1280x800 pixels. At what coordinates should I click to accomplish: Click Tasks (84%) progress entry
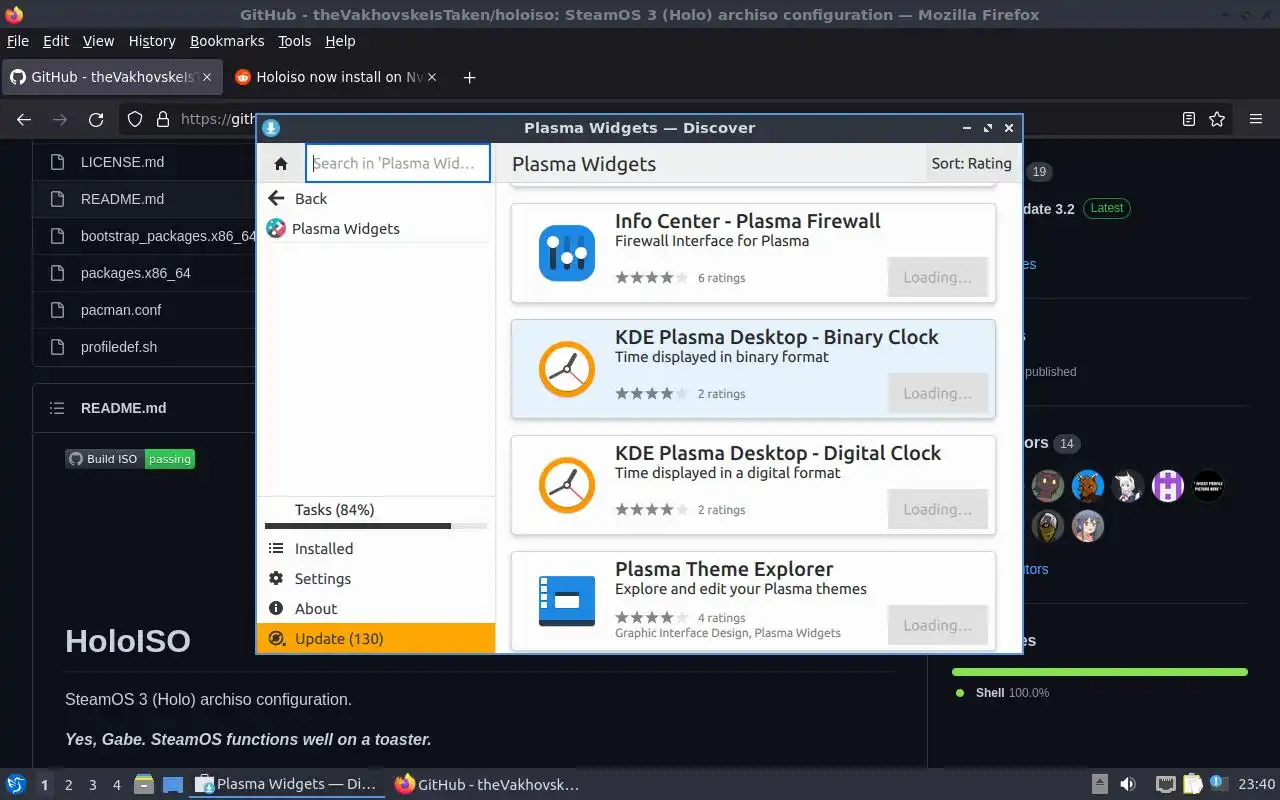point(375,510)
